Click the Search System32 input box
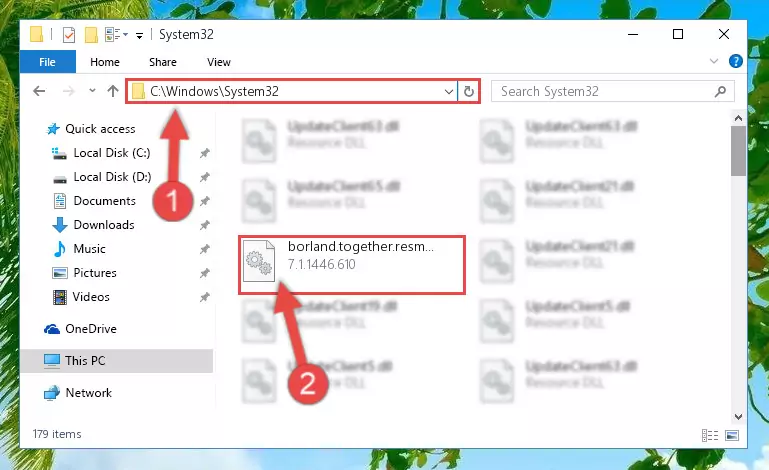This screenshot has width=769, height=470. [603, 92]
